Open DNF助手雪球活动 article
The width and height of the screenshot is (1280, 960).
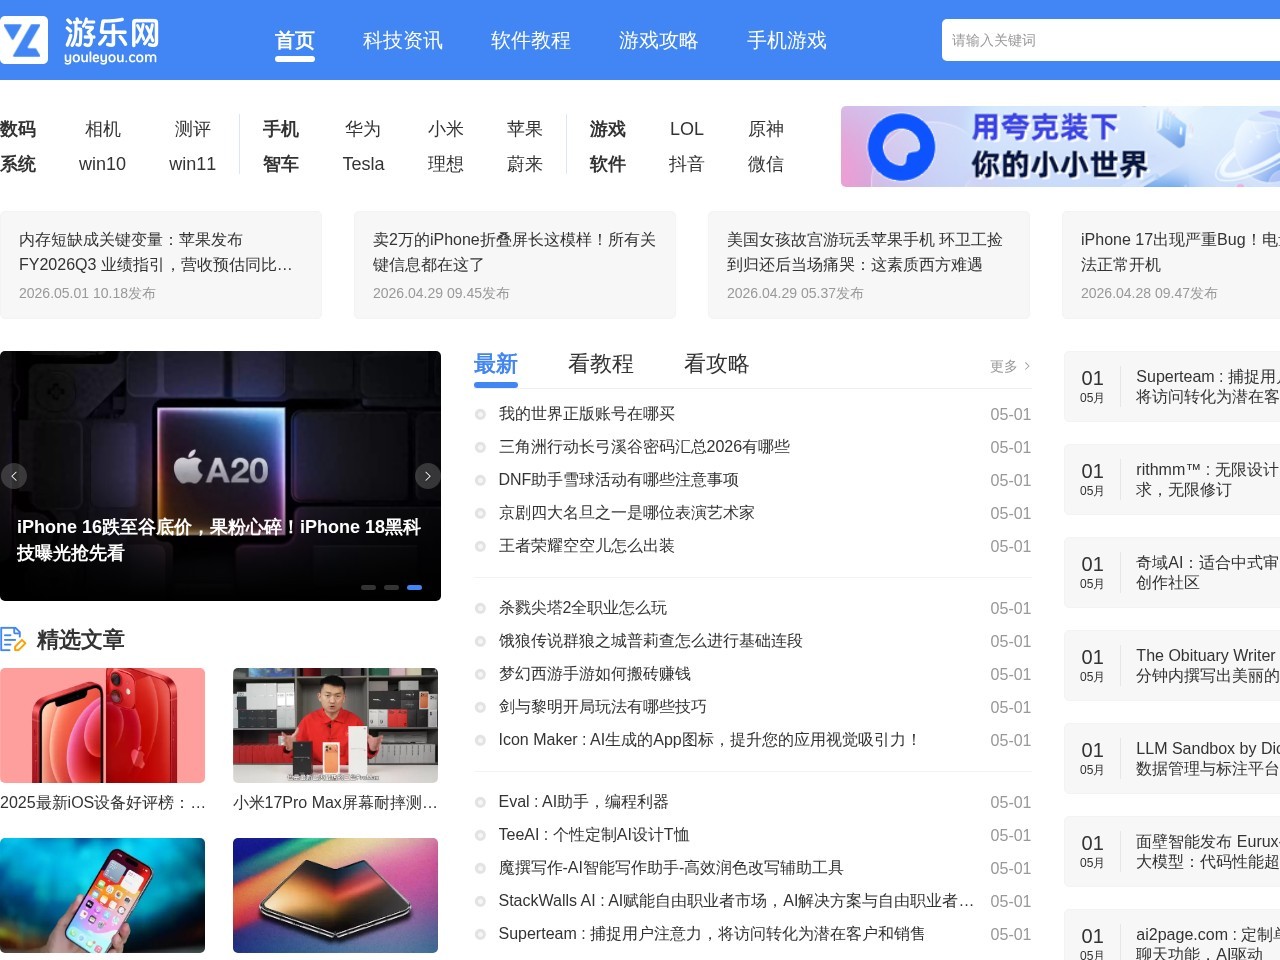pos(619,480)
